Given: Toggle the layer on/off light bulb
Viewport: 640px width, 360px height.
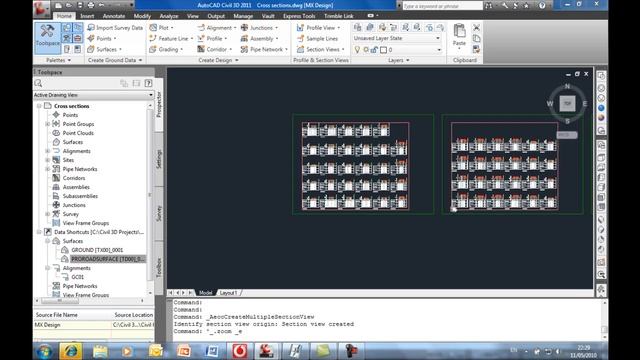Looking at the screenshot, I should [x=358, y=49].
